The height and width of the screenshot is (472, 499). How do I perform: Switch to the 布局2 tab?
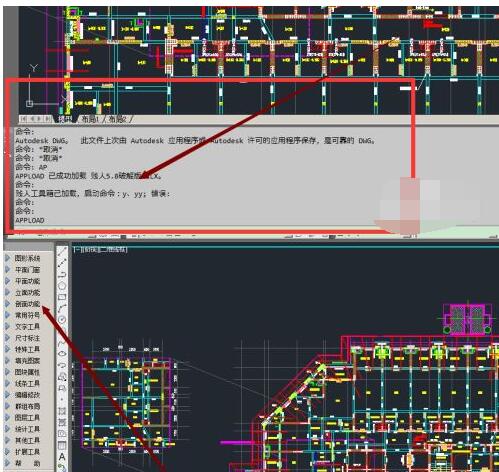click(x=117, y=119)
